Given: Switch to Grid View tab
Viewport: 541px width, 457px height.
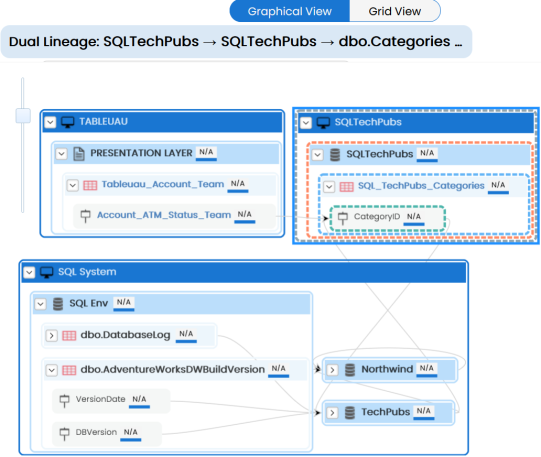Looking at the screenshot, I should (x=395, y=11).
